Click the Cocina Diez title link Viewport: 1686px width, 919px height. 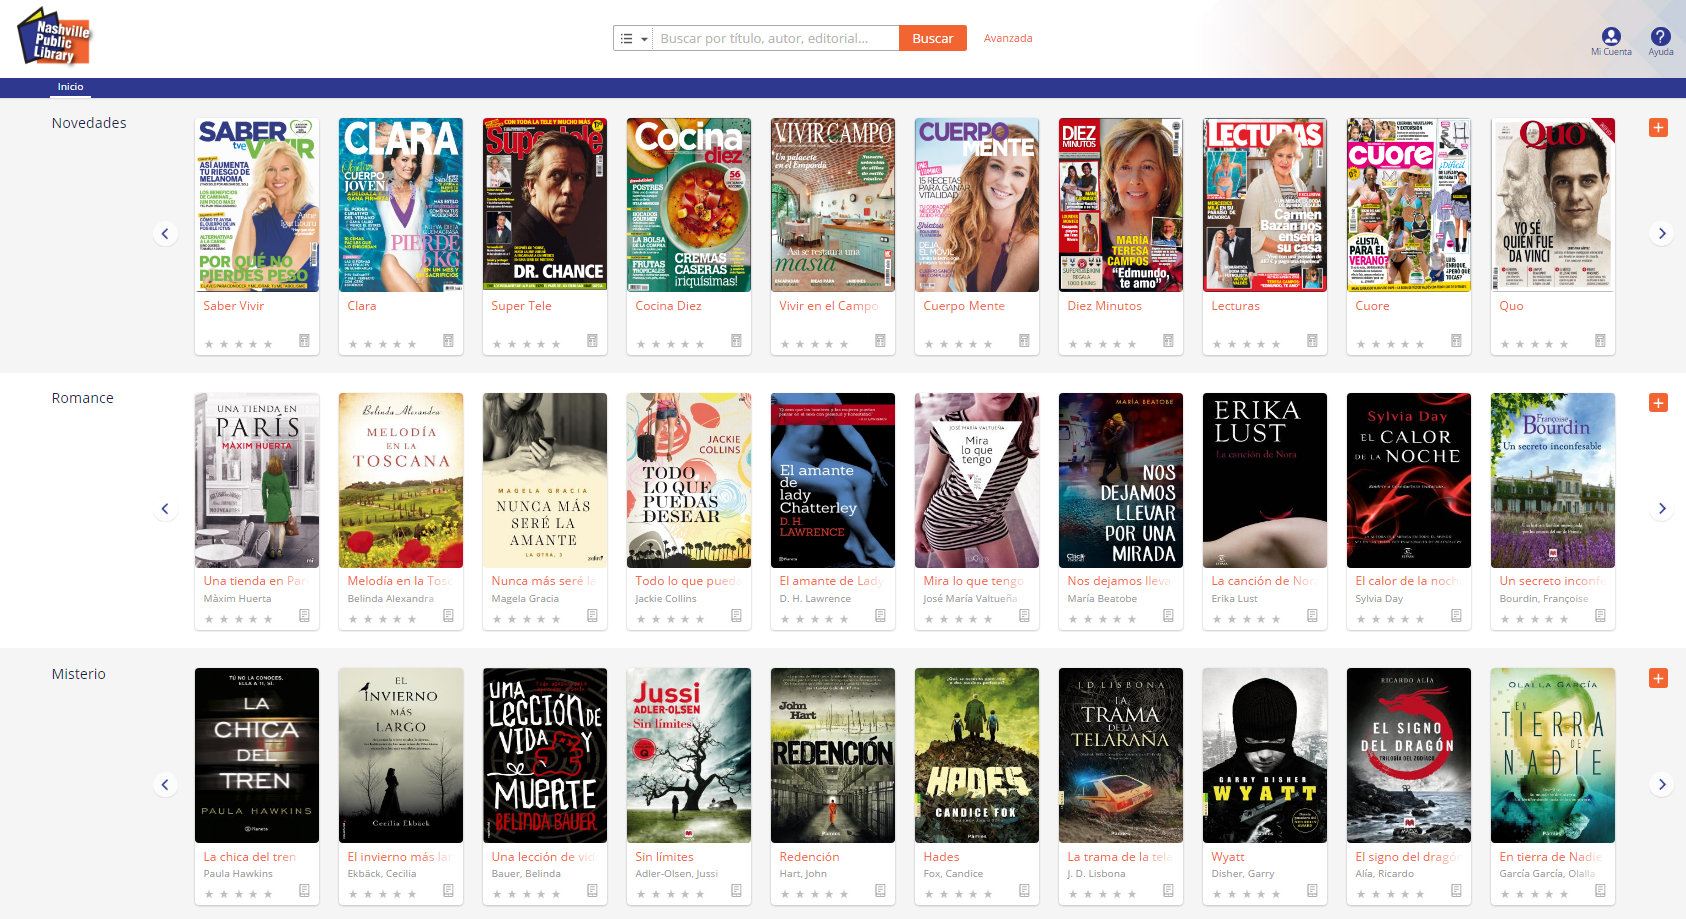coord(668,306)
